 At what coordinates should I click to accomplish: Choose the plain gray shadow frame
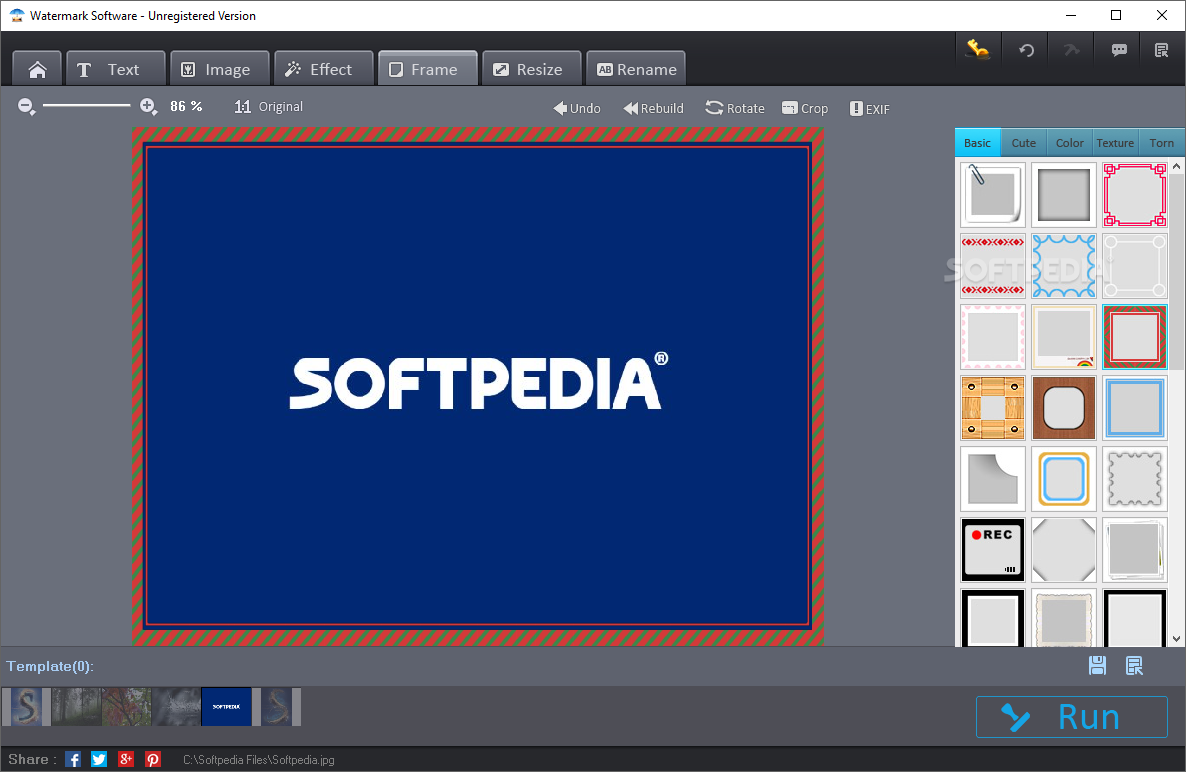click(1063, 194)
